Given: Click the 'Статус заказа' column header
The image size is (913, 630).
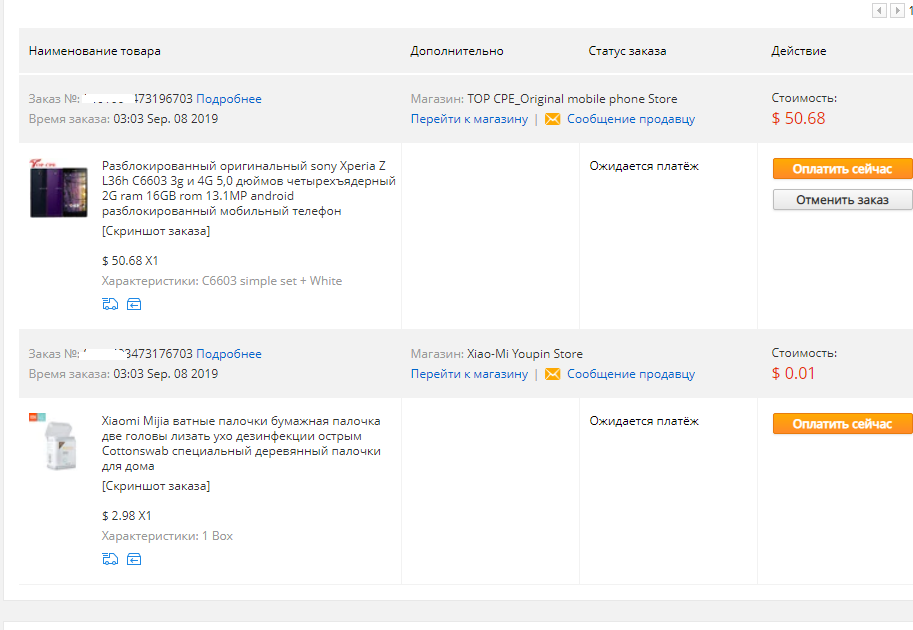Looking at the screenshot, I should point(627,51).
